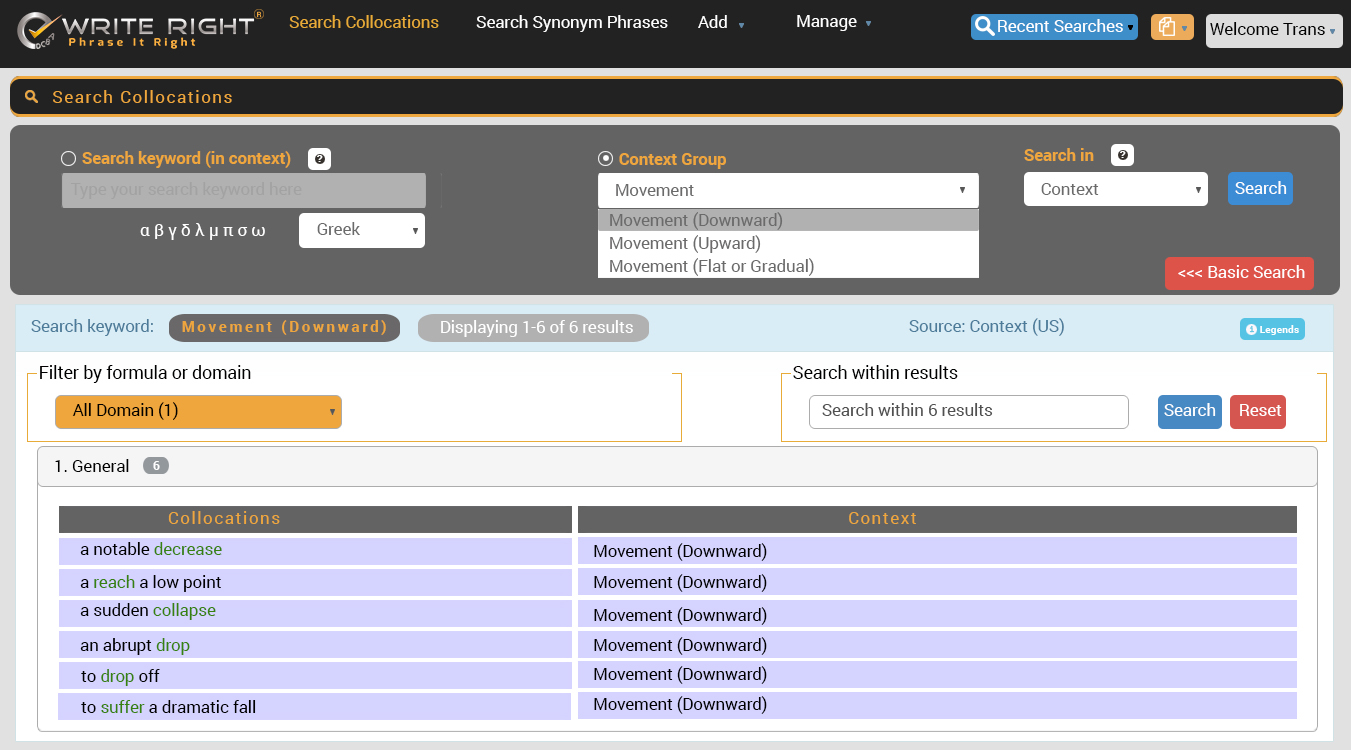
Task: Select the Search keyword (in context) radio
Action: [69, 159]
